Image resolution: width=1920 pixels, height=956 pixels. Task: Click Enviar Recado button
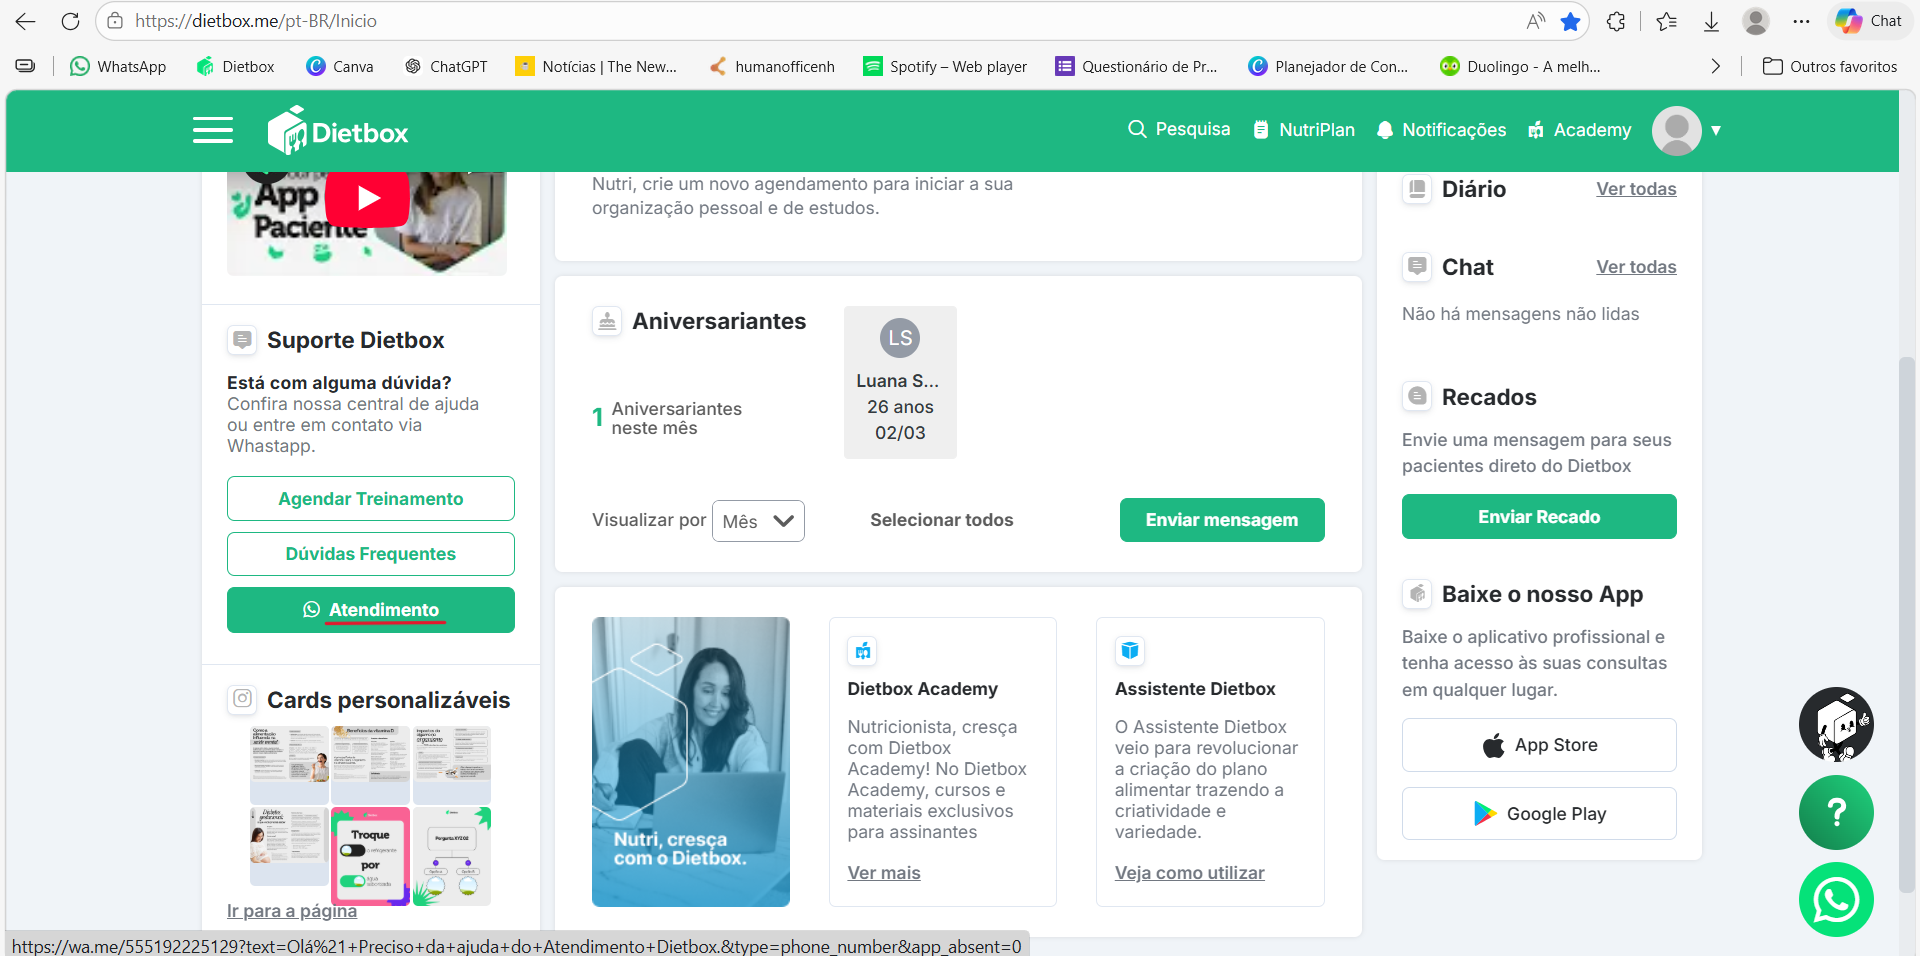pos(1539,517)
